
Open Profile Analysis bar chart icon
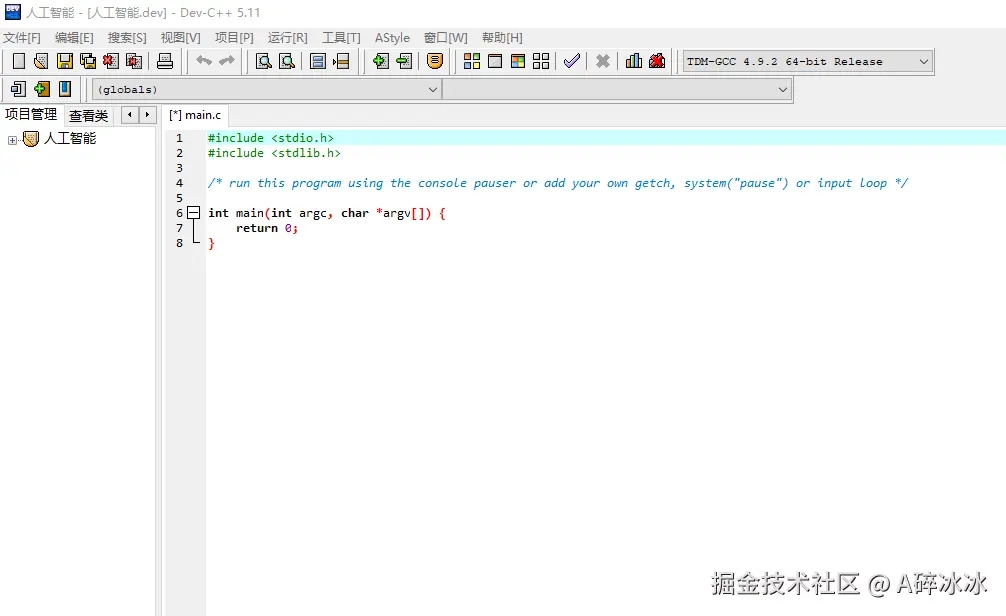634,61
